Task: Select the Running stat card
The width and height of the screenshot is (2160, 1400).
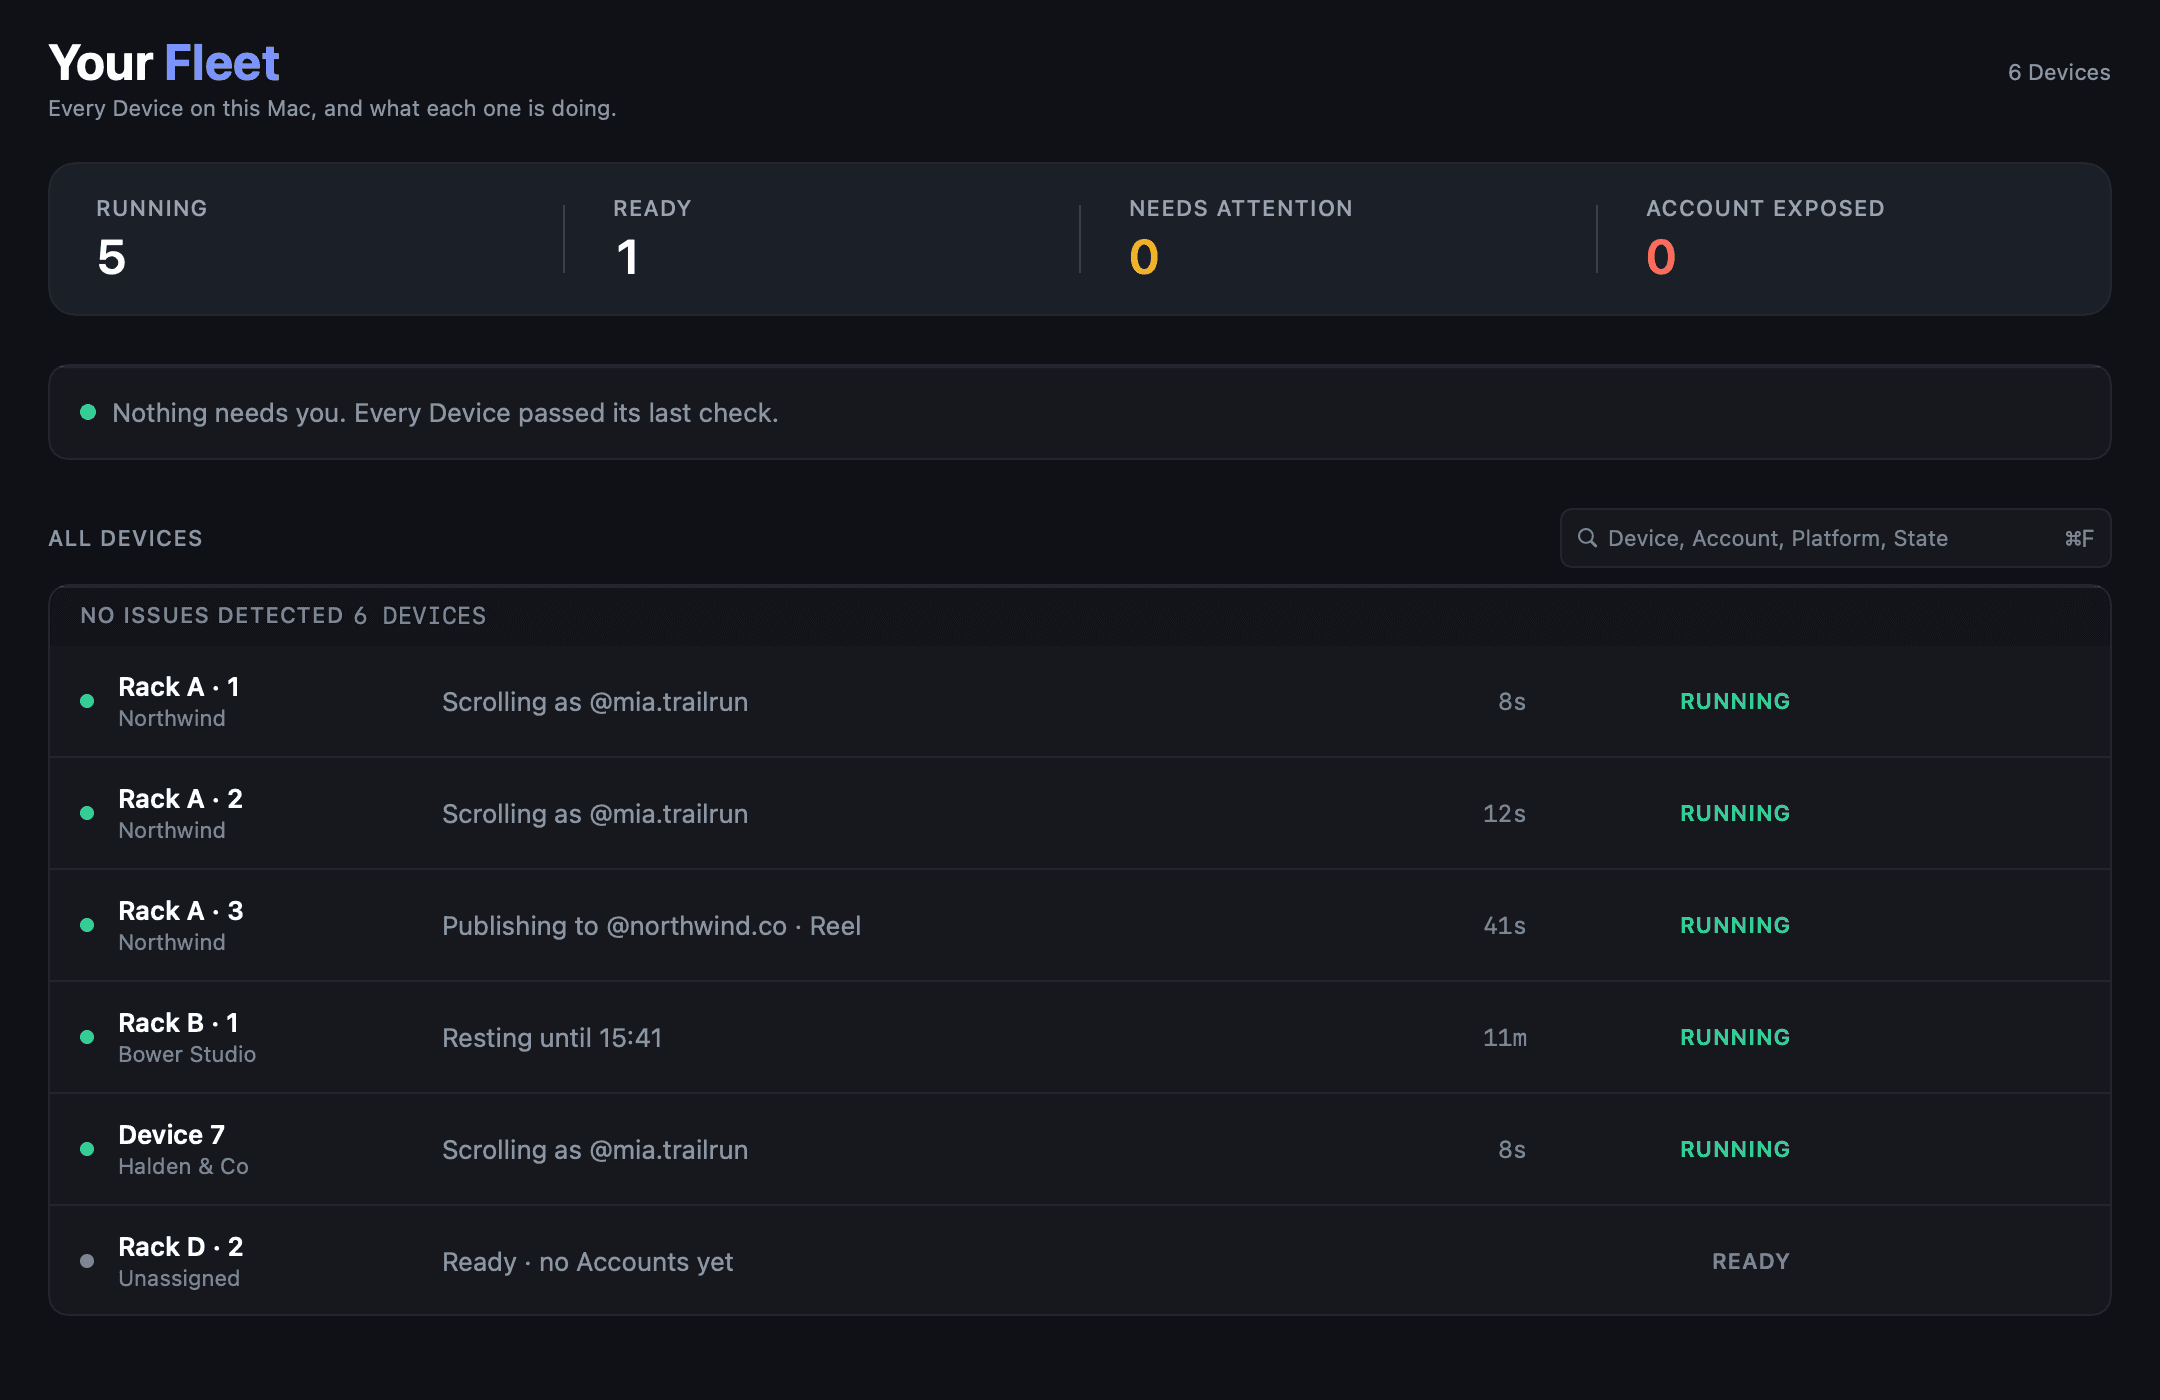Action: [306, 239]
